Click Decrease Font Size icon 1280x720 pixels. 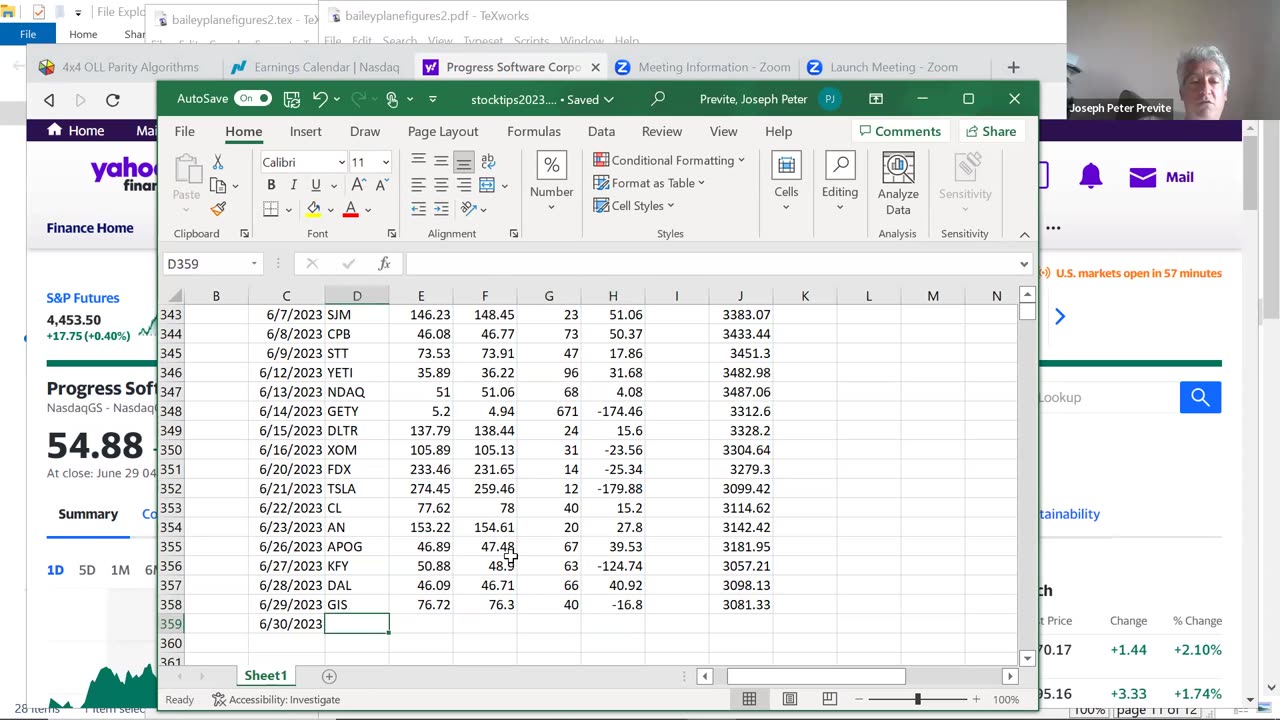(381, 185)
